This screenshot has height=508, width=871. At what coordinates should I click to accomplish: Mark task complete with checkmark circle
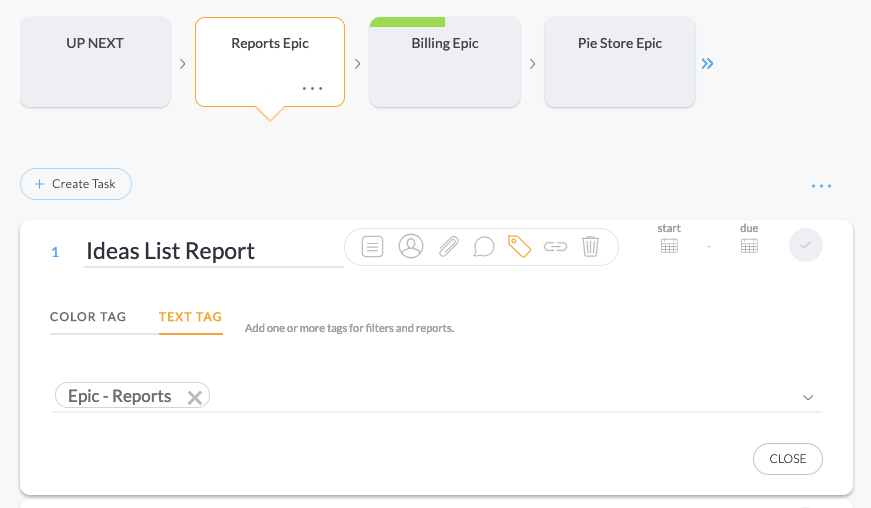point(805,245)
